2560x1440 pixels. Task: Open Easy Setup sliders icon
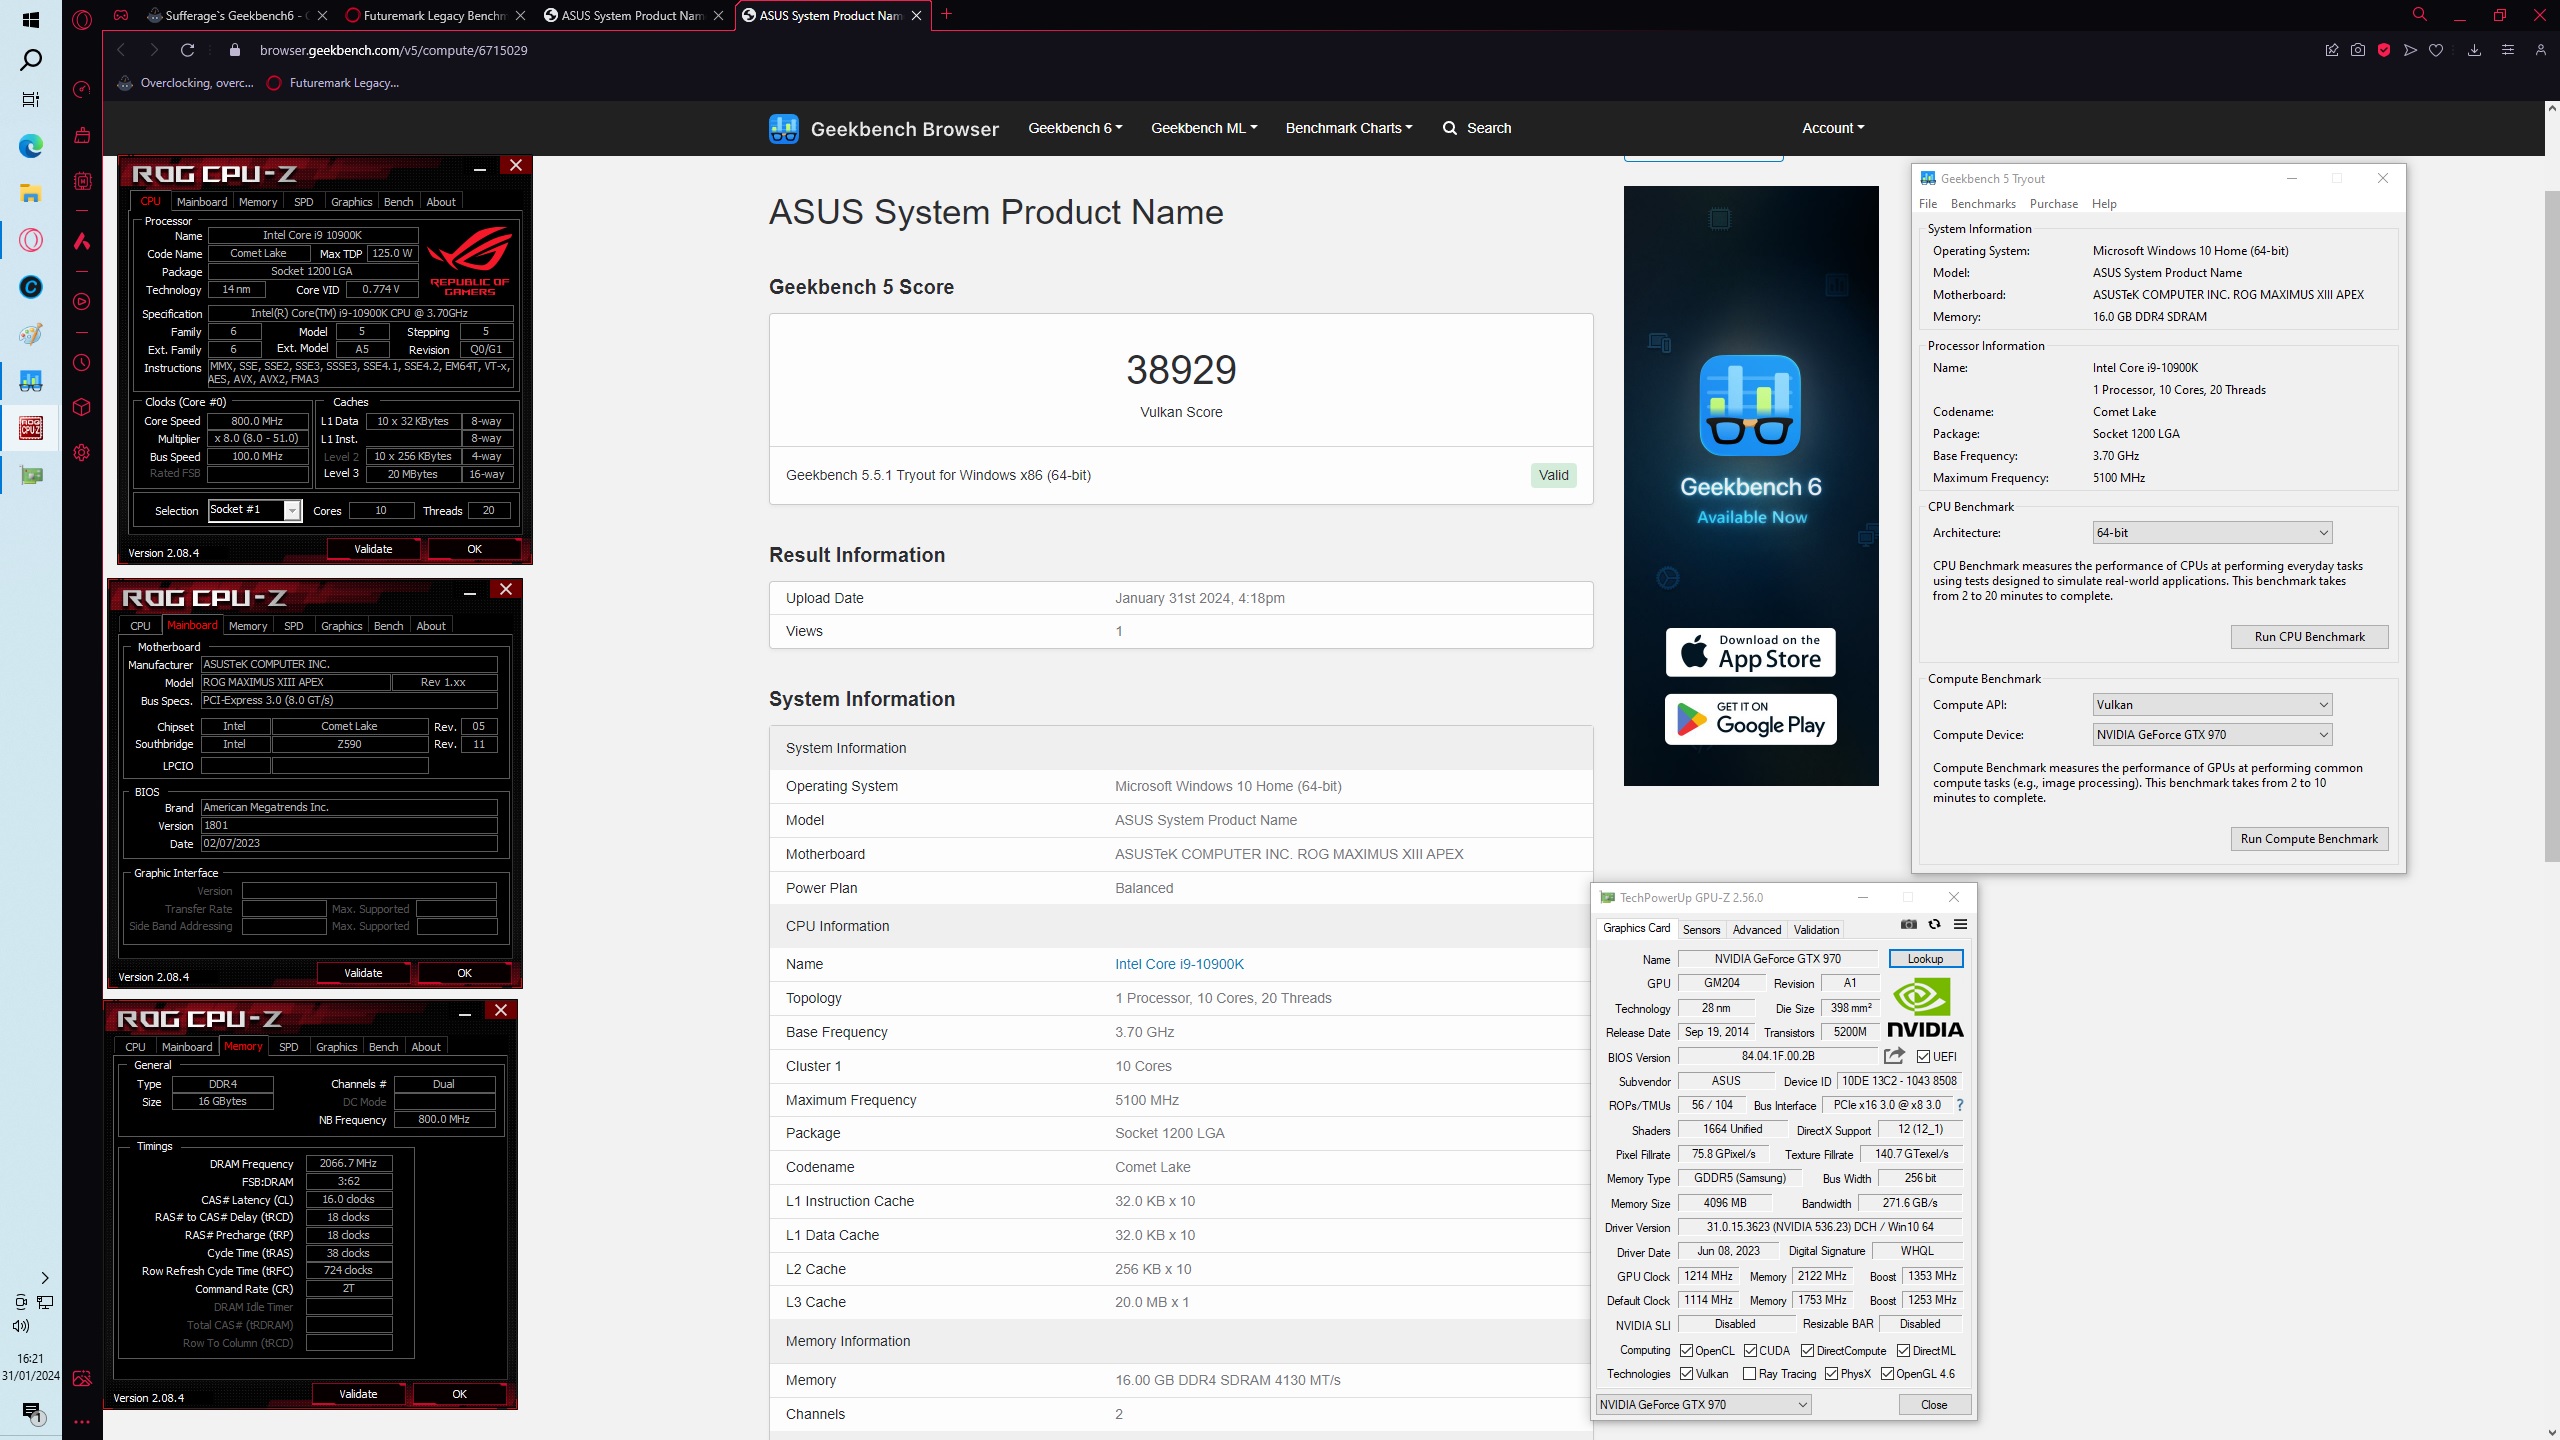click(2507, 50)
